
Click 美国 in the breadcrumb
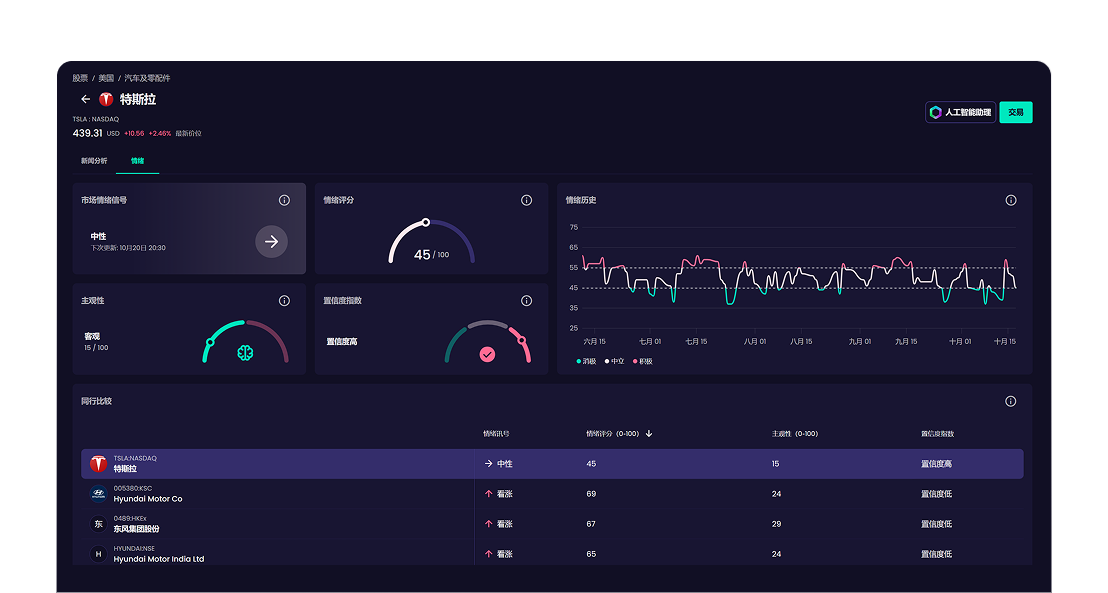pos(106,78)
